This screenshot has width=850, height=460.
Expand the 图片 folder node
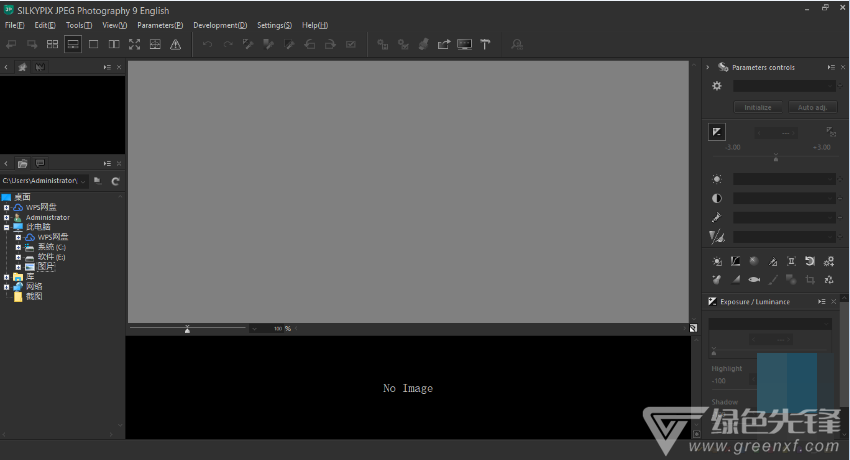tap(18, 267)
